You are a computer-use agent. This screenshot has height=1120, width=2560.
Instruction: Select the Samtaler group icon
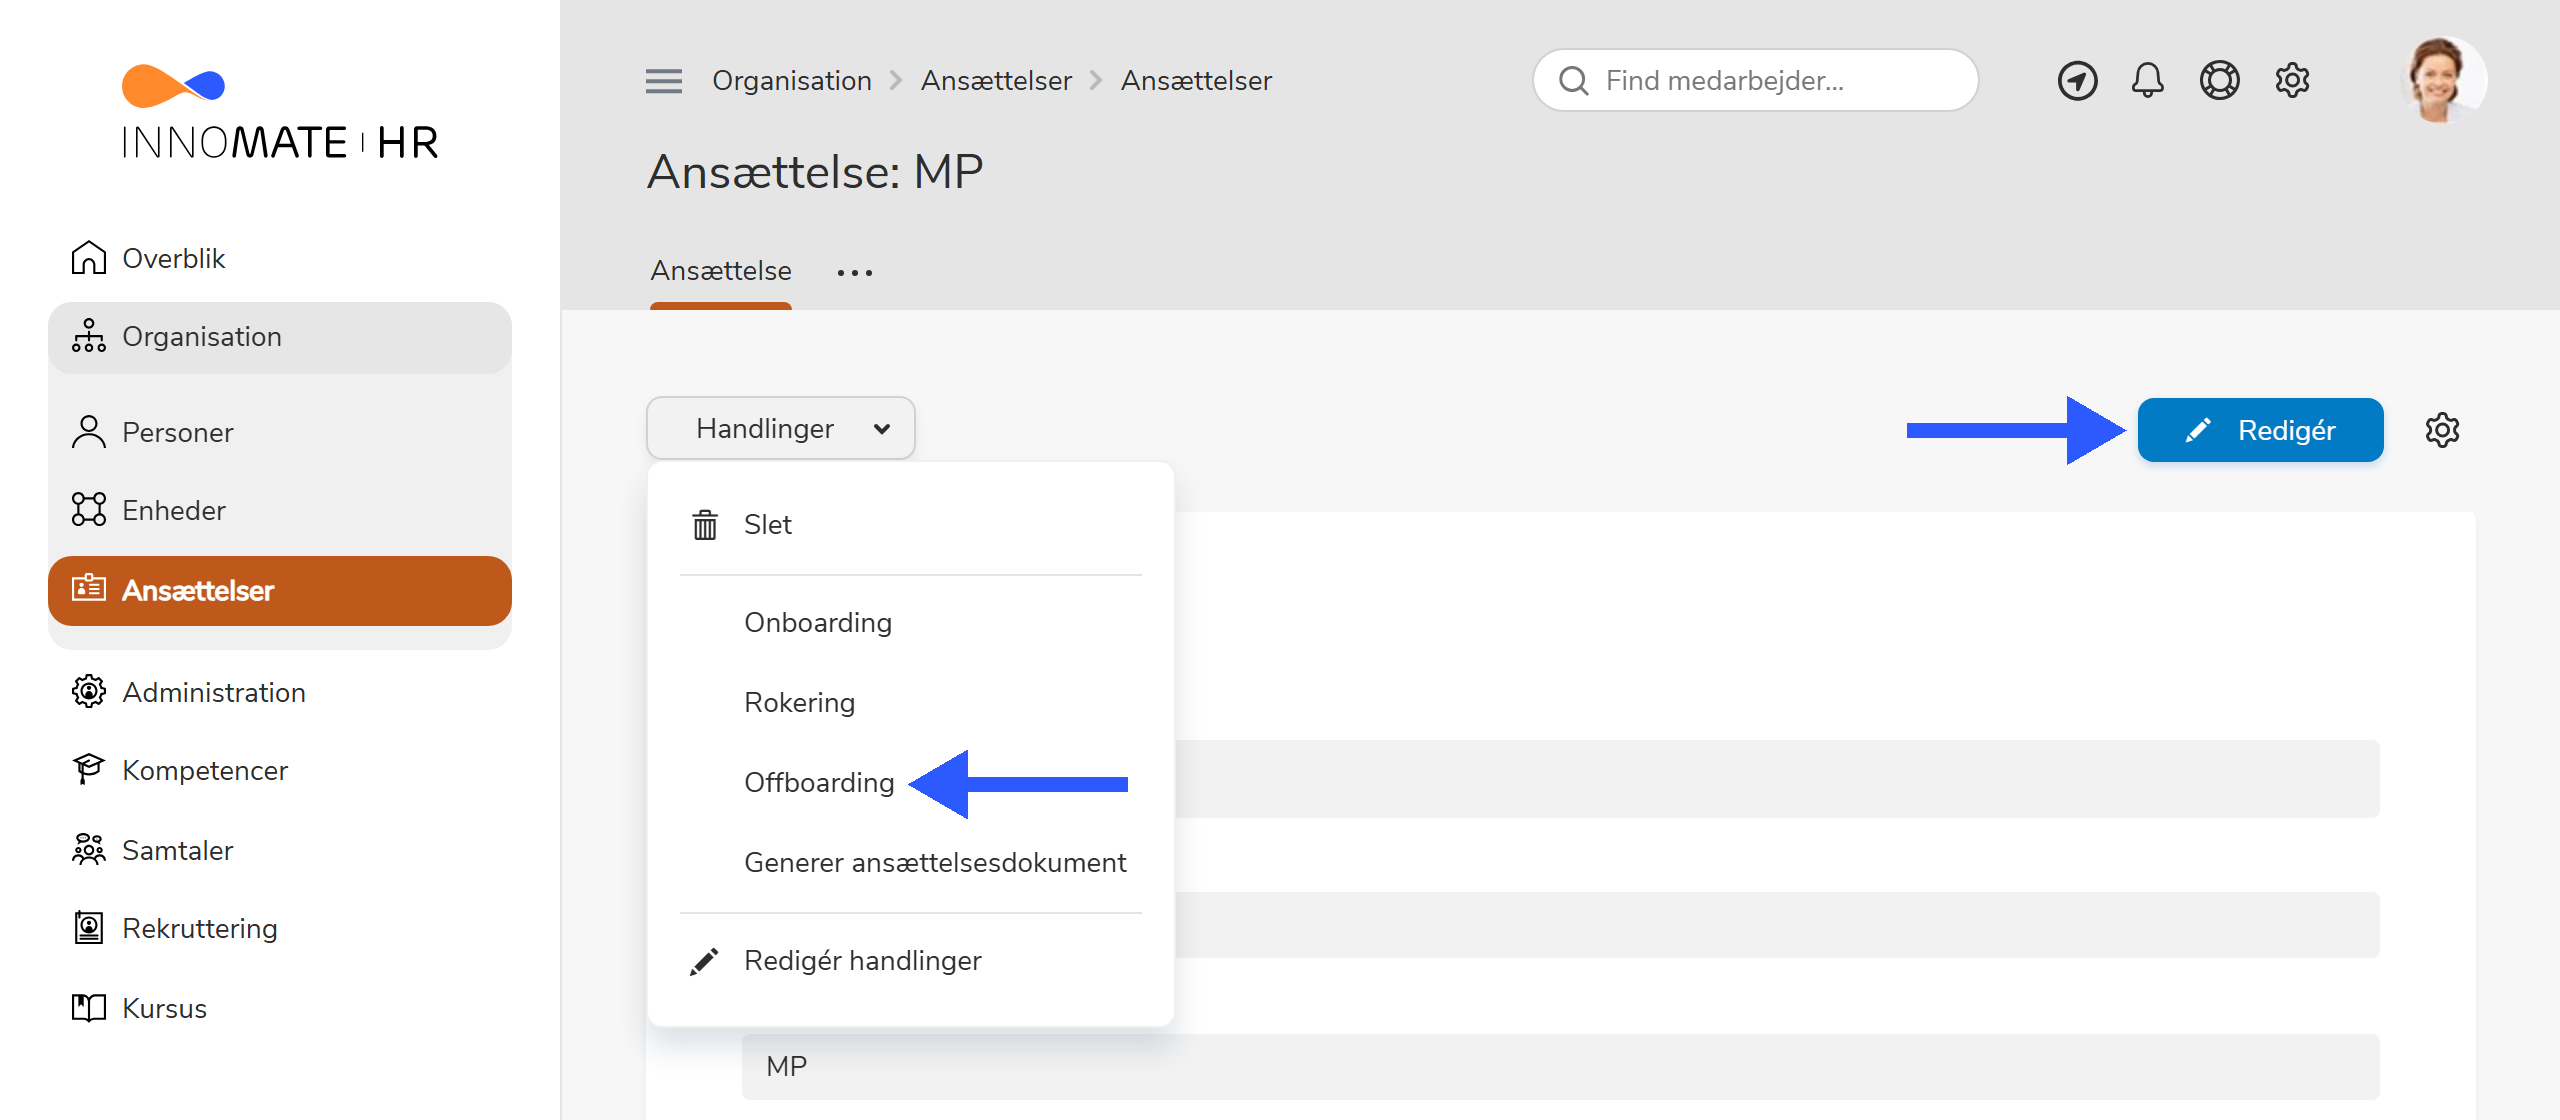(90, 849)
